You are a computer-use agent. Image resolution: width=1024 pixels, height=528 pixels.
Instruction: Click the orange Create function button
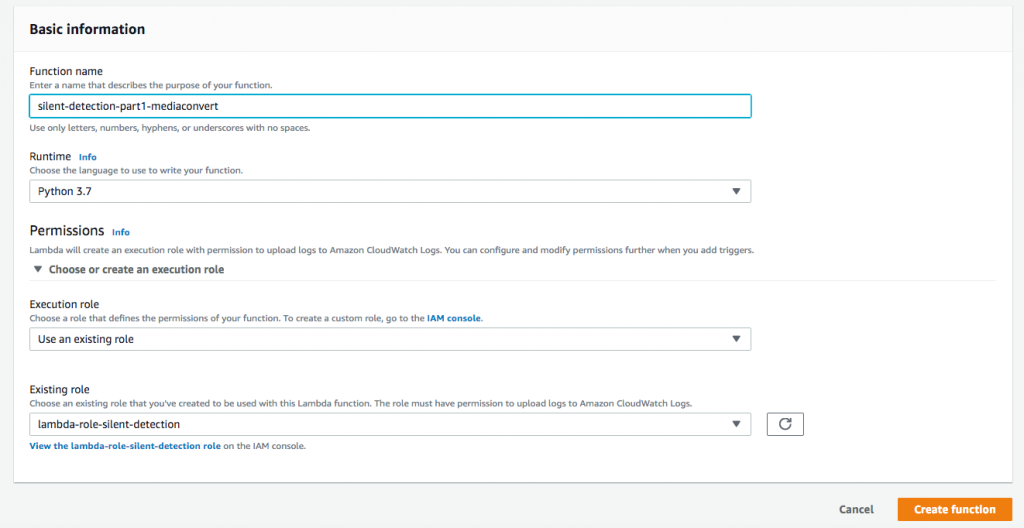click(954, 509)
